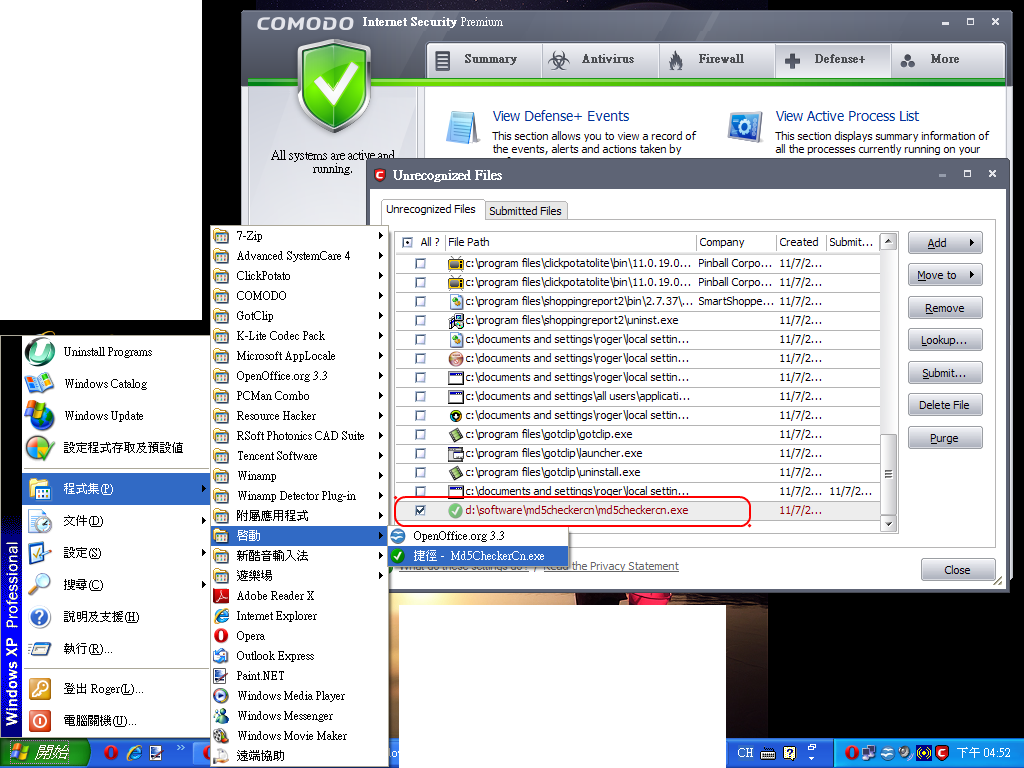
Task: Check the gotclip uninstall.exe row checkbox
Action: [421, 472]
